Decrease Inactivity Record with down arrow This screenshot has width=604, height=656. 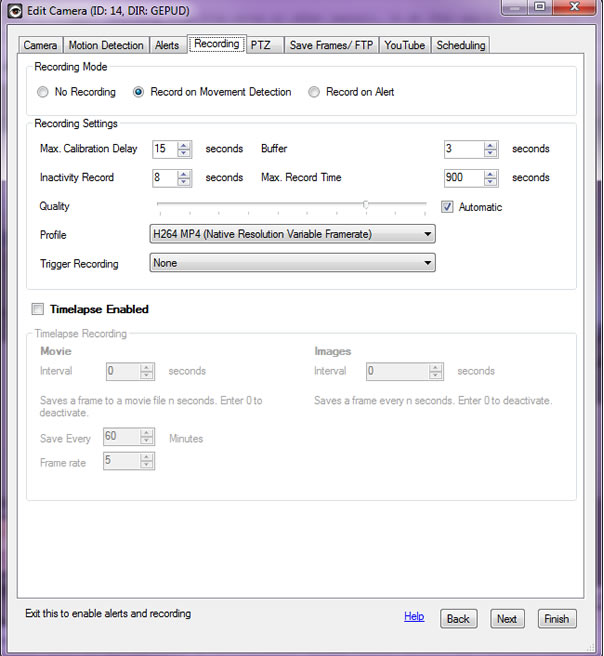(x=184, y=182)
